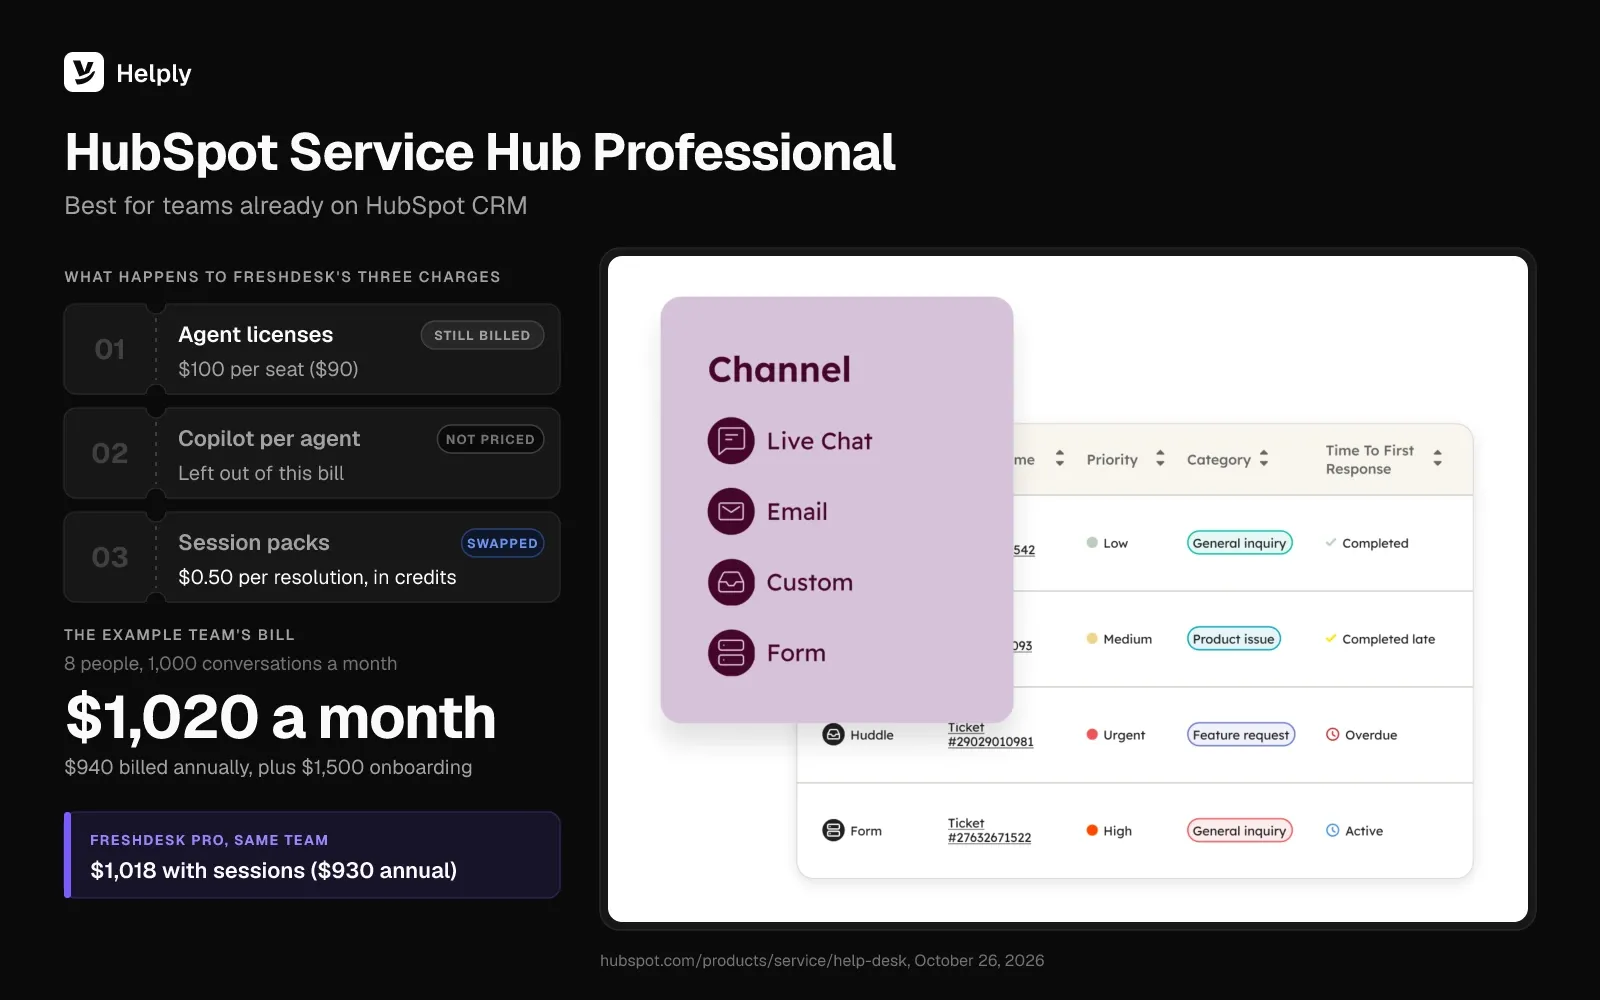Viewport: 1600px width, 1000px height.
Task: Click the Active status text
Action: pyautogui.click(x=1364, y=831)
